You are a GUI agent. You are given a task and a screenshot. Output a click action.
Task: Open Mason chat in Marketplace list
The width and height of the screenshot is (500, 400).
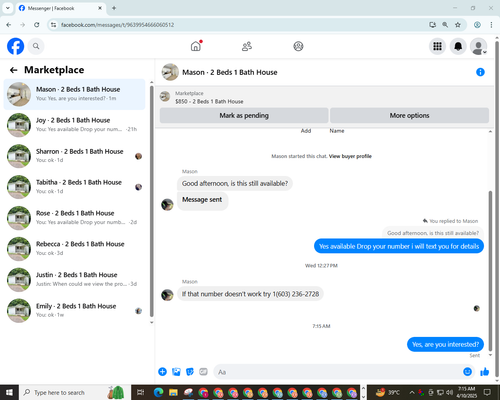(x=74, y=94)
